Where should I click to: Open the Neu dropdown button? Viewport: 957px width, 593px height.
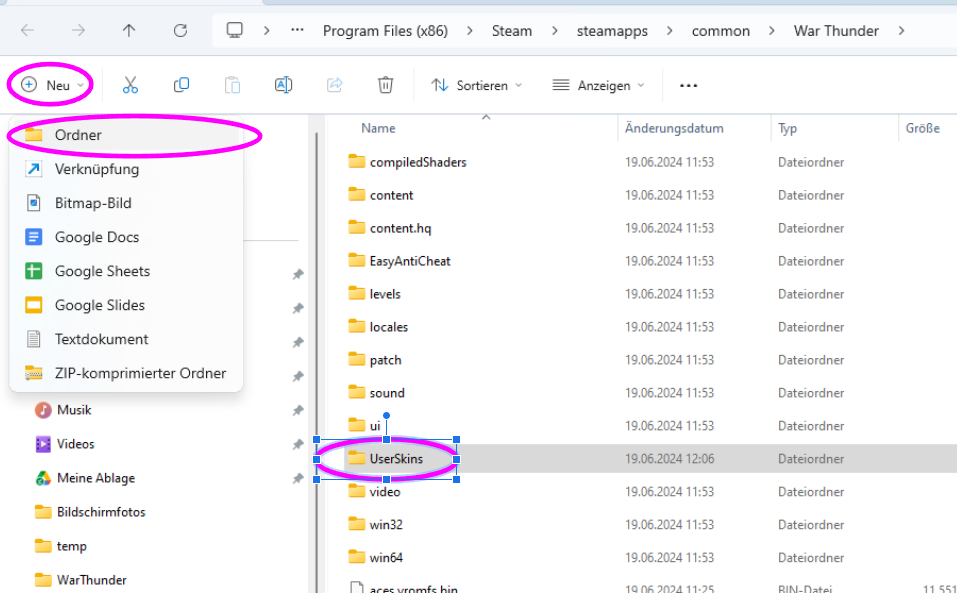52,85
